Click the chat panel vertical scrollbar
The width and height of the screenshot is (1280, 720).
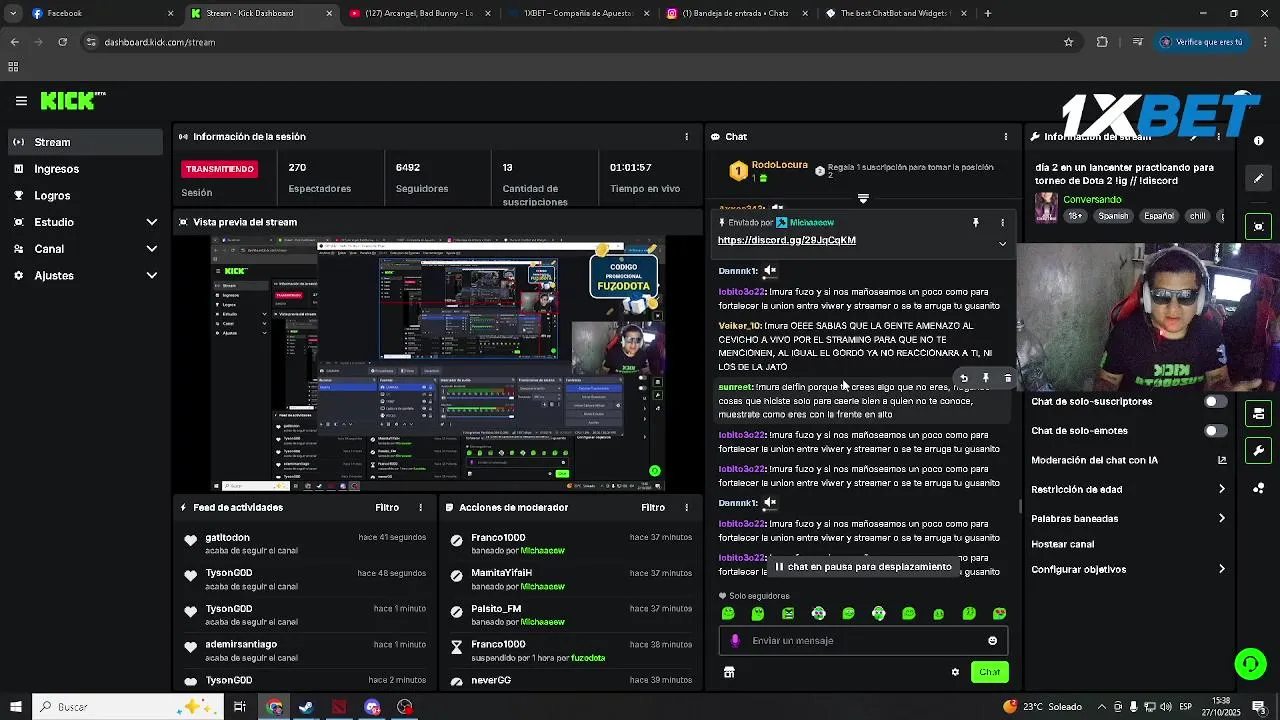1020,505
